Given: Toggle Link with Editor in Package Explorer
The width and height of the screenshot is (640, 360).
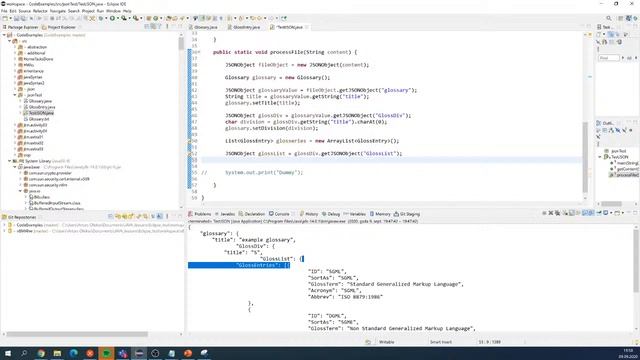Looking at the screenshot, I should [153, 27].
